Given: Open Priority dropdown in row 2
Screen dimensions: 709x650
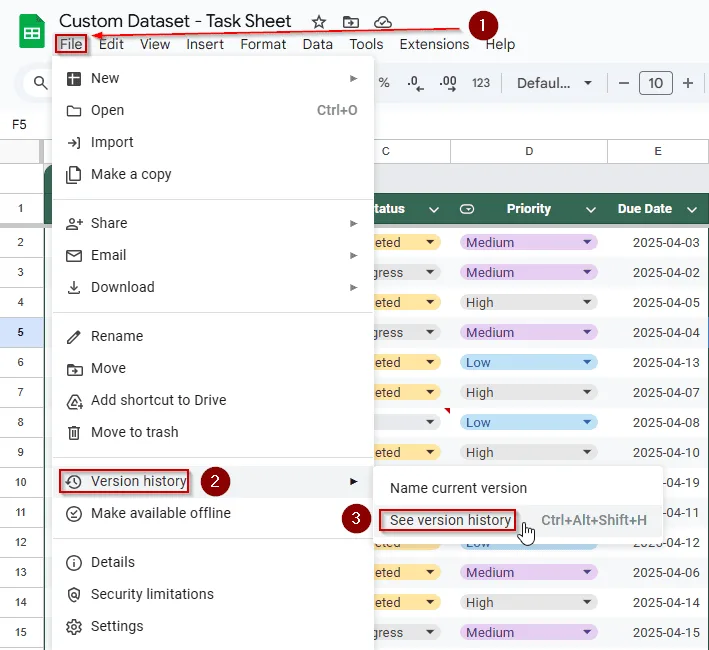Looking at the screenshot, I should (x=587, y=242).
